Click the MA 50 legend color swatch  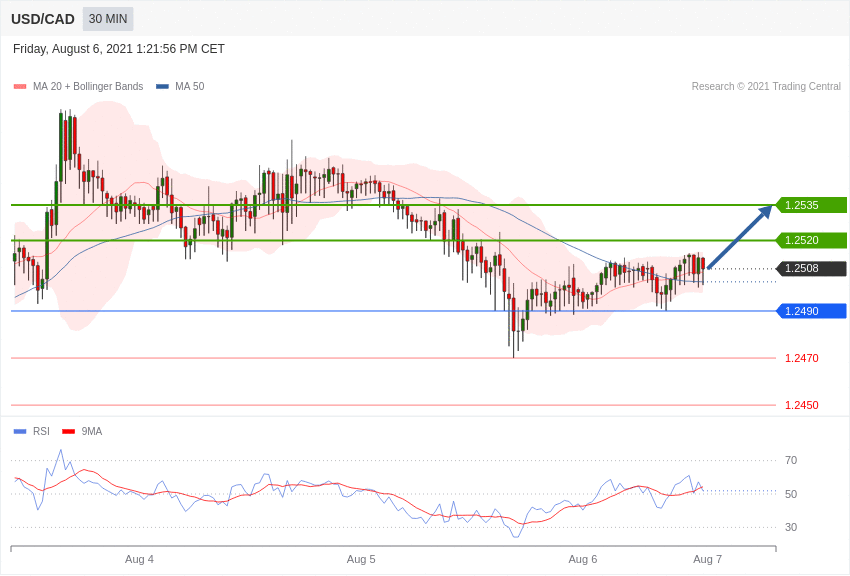(162, 87)
